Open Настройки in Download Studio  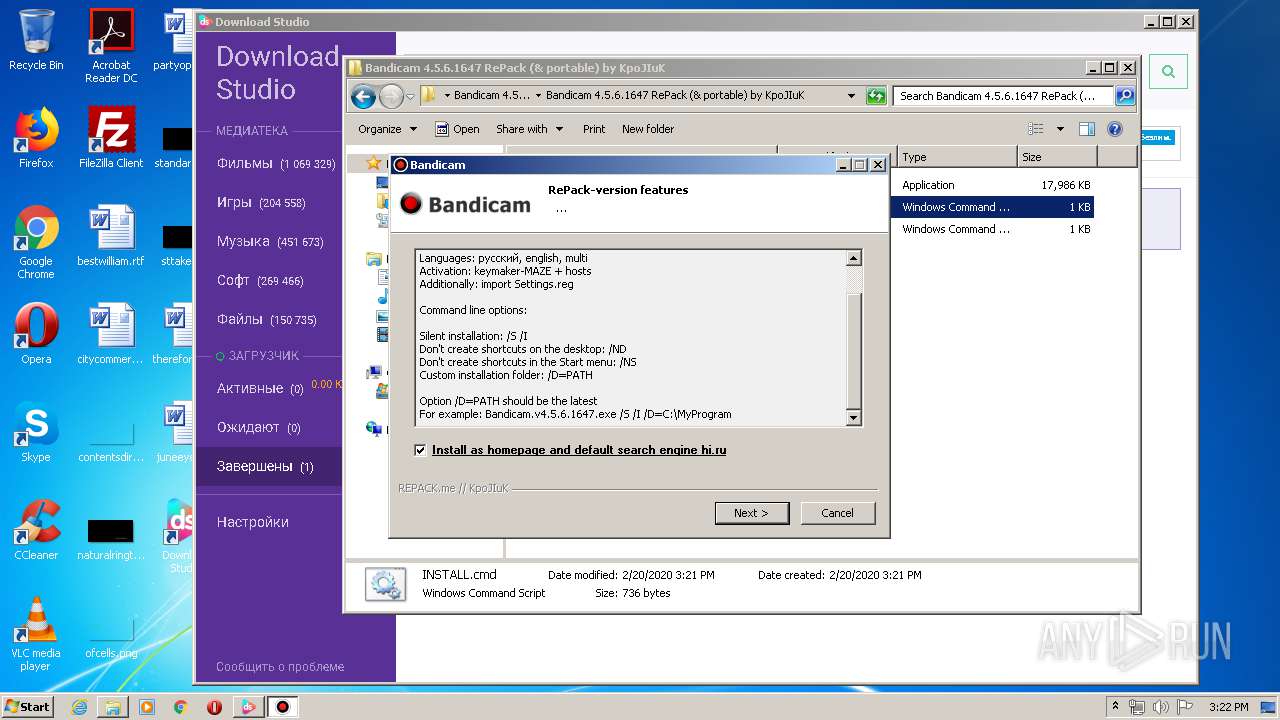coord(253,522)
